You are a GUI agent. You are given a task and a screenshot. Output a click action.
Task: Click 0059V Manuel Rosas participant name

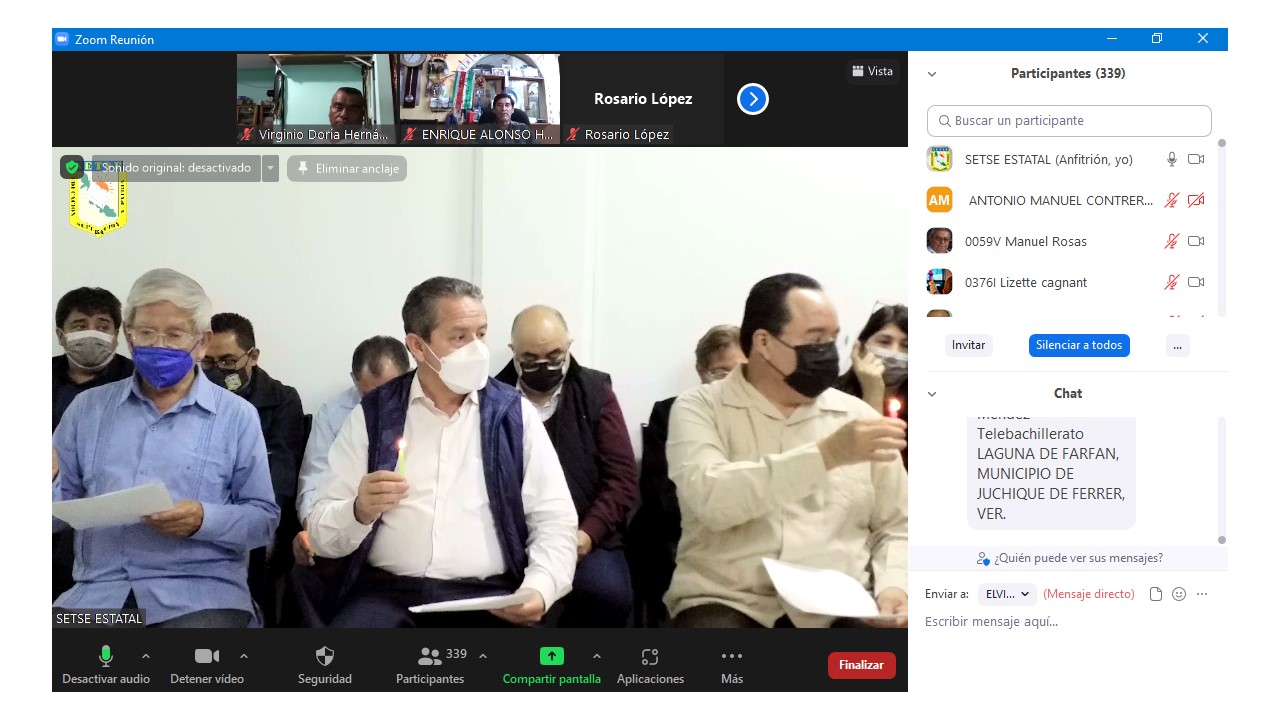pyautogui.click(x=1025, y=241)
